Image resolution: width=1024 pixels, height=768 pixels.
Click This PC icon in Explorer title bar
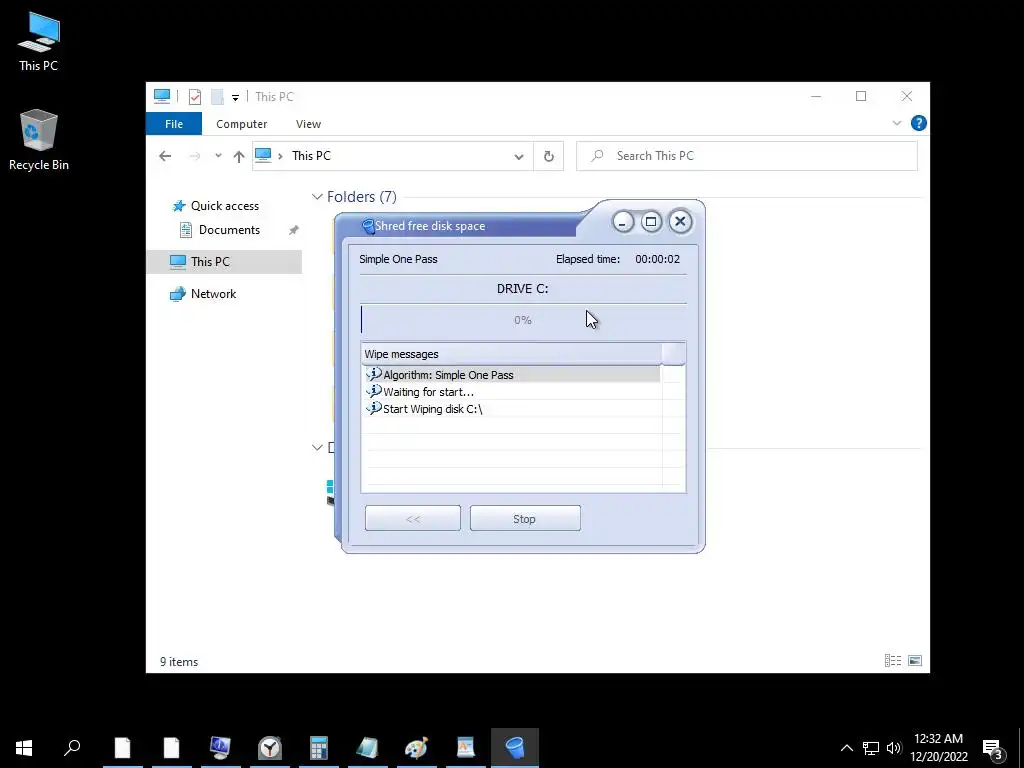coord(162,97)
